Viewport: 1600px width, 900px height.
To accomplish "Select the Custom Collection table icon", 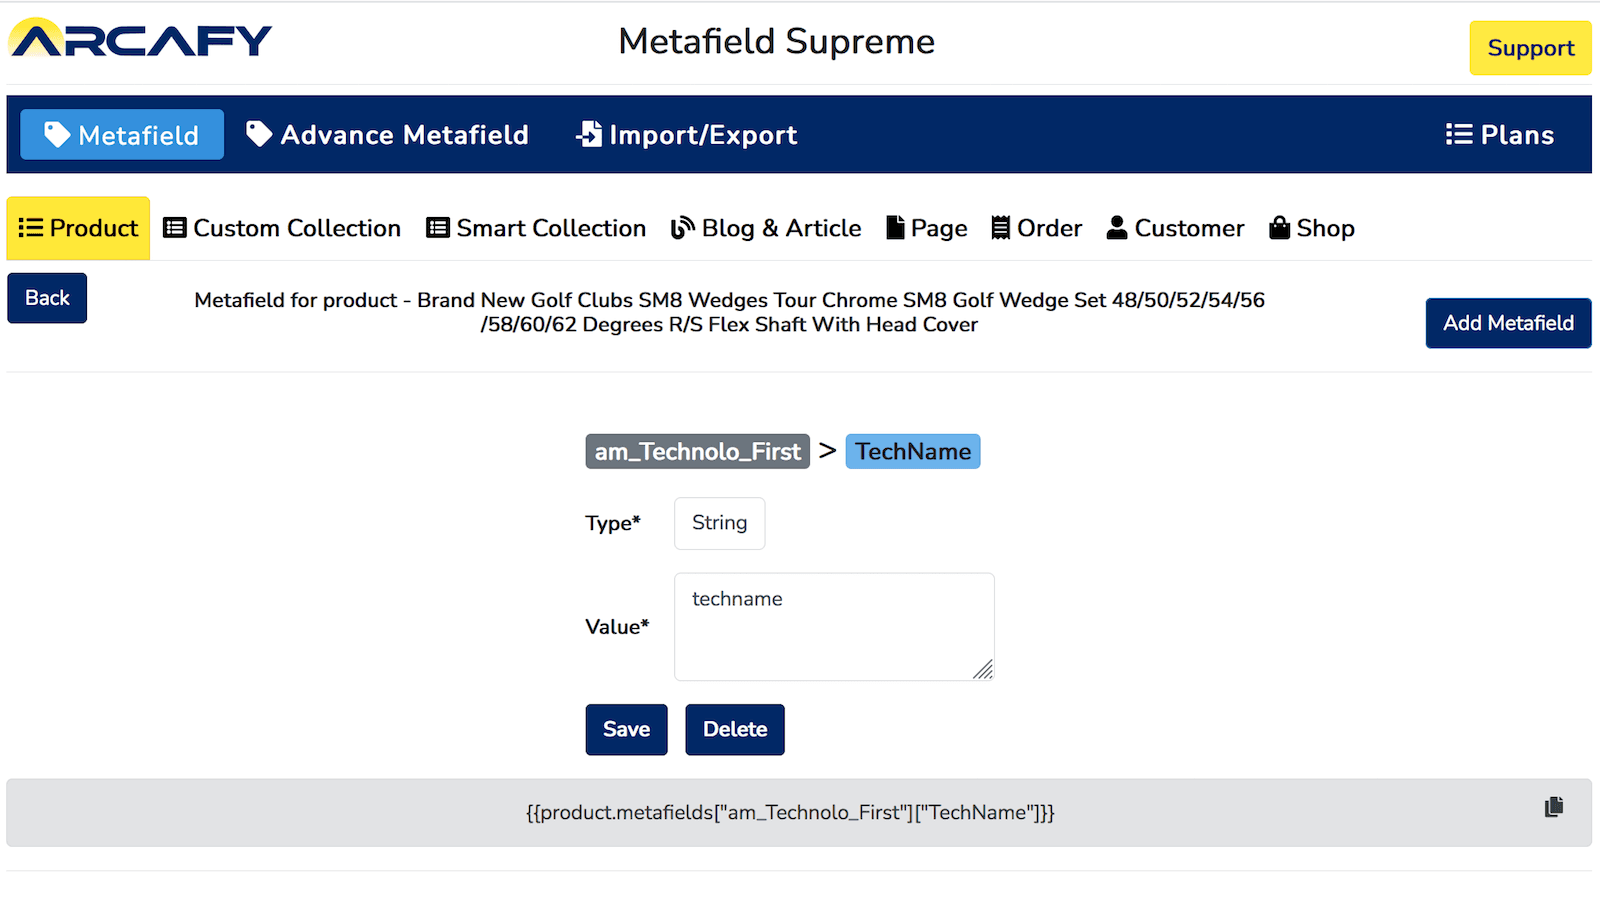I will [x=174, y=228].
